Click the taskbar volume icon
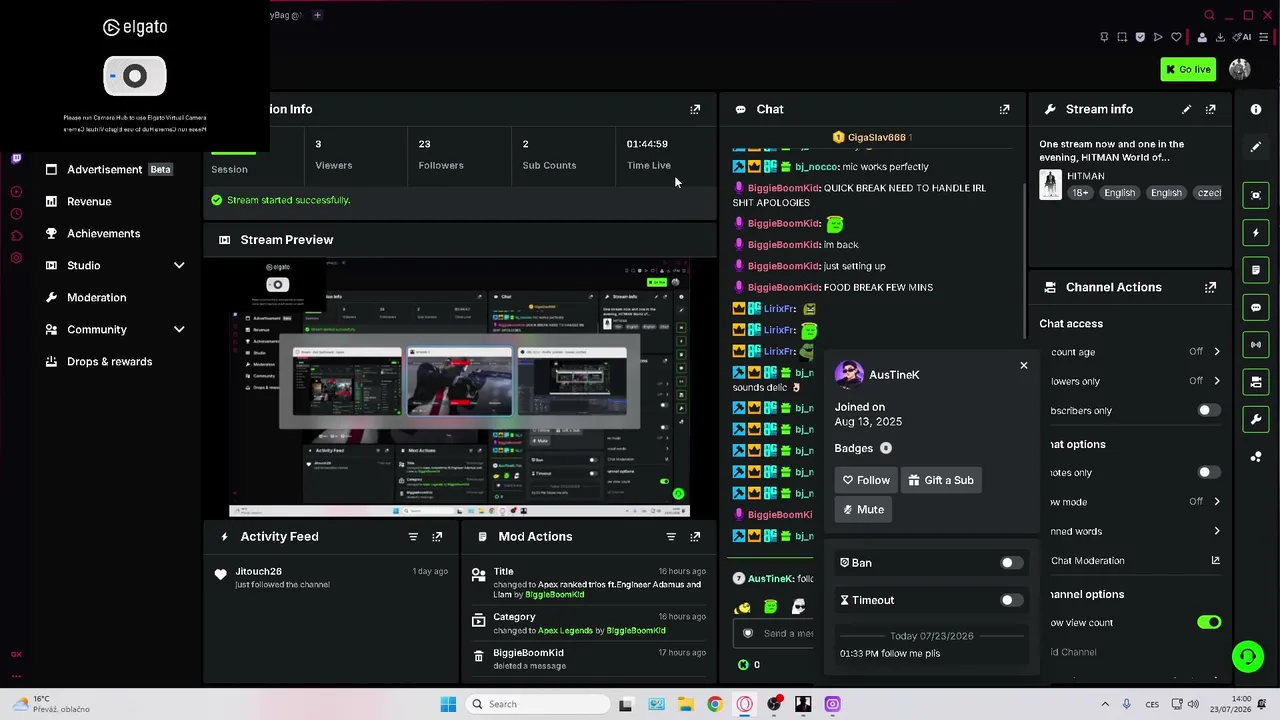This screenshot has width=1280, height=720. (1192, 704)
